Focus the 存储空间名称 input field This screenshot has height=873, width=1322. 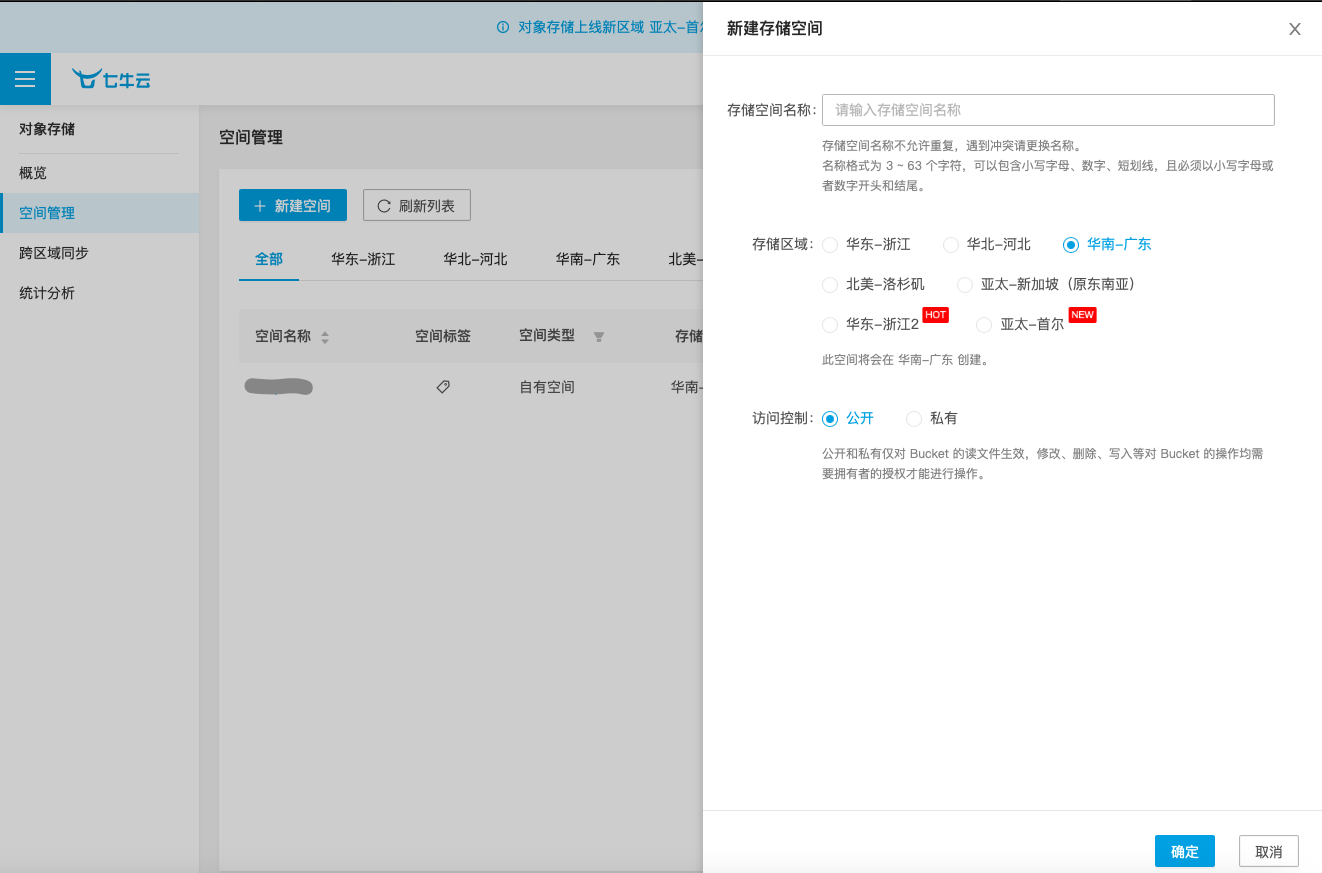pyautogui.click(x=1048, y=110)
